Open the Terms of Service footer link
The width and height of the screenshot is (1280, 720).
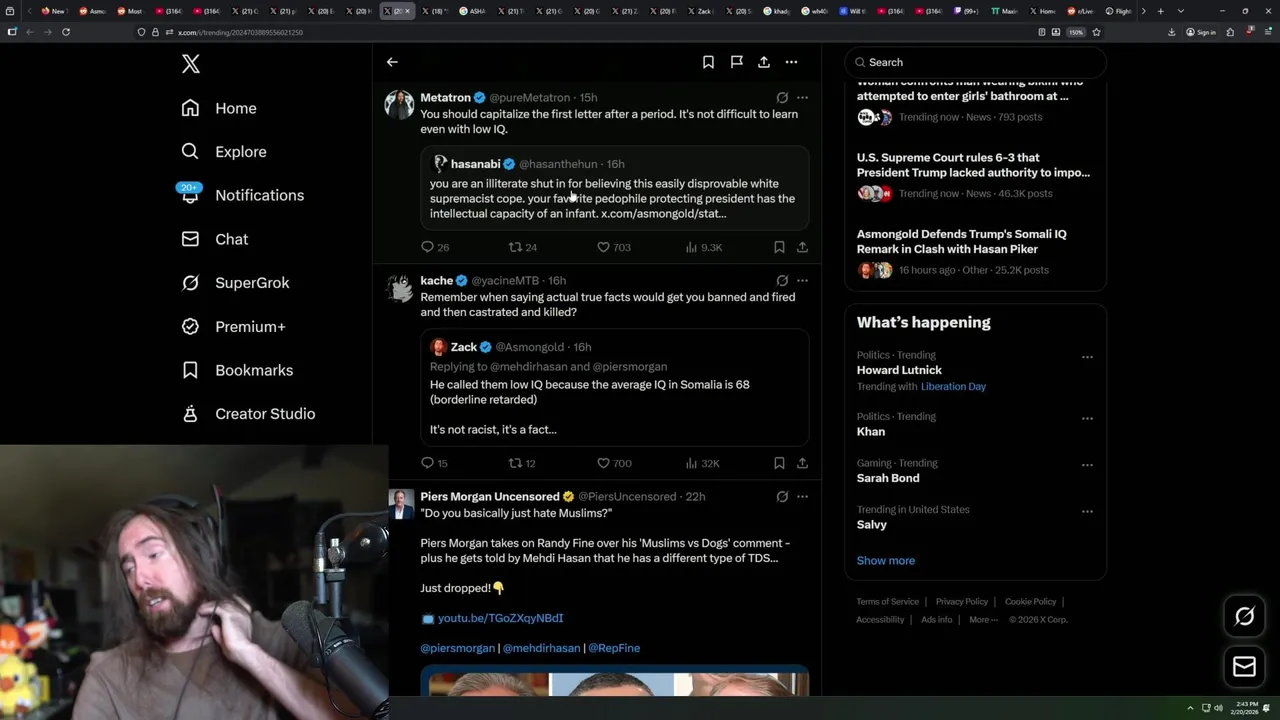coord(887,602)
